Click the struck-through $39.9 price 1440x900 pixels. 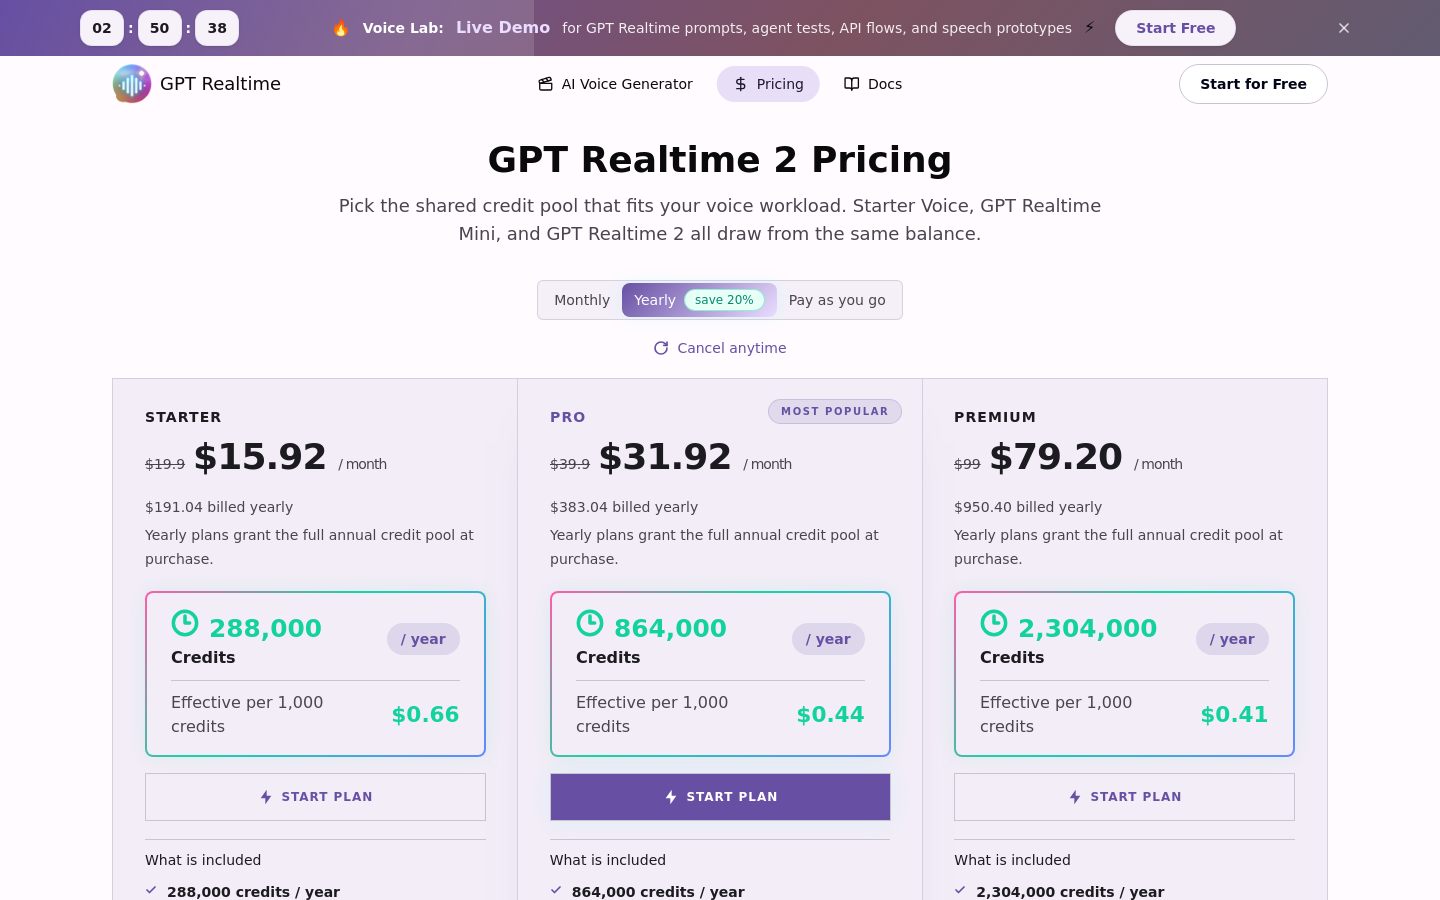pos(570,464)
